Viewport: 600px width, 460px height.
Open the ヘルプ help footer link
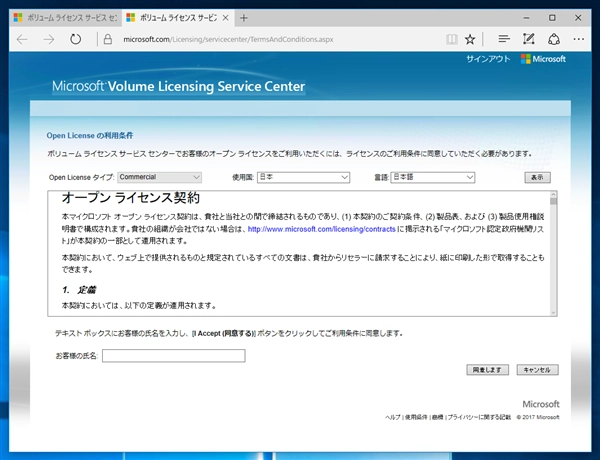pos(393,417)
